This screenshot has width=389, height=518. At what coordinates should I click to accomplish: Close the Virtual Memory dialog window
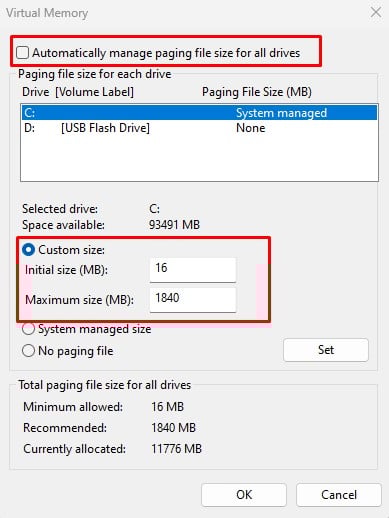point(376,13)
